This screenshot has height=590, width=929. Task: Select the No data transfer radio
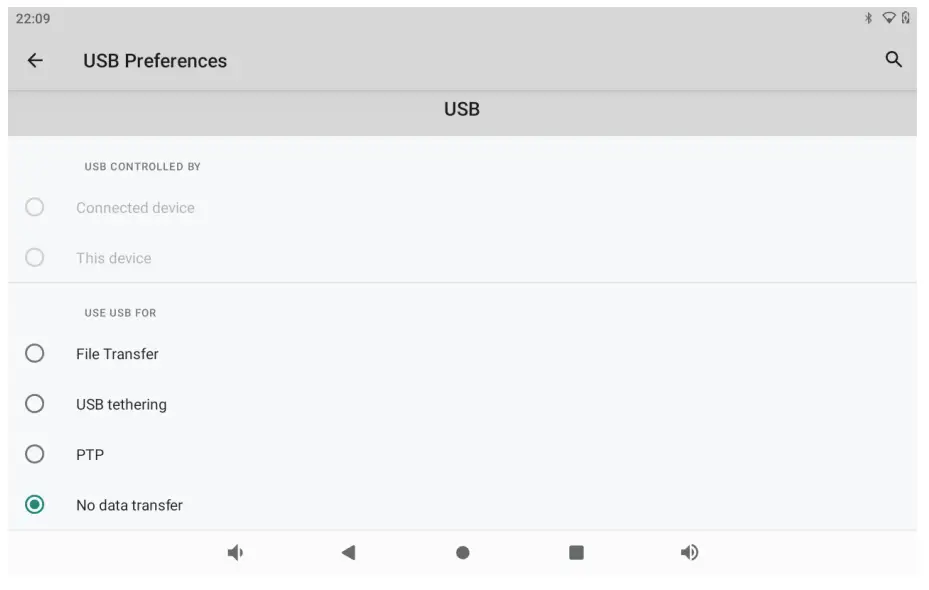(x=35, y=505)
